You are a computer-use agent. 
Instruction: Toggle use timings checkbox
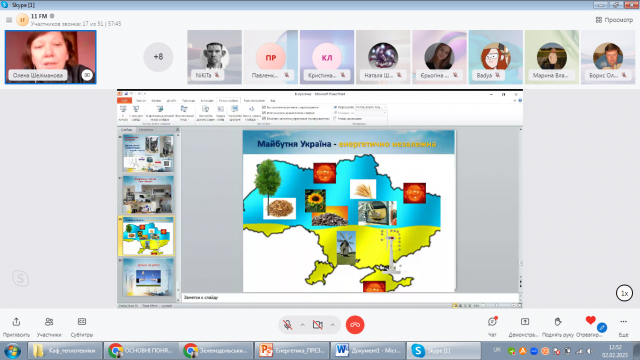[264, 113]
